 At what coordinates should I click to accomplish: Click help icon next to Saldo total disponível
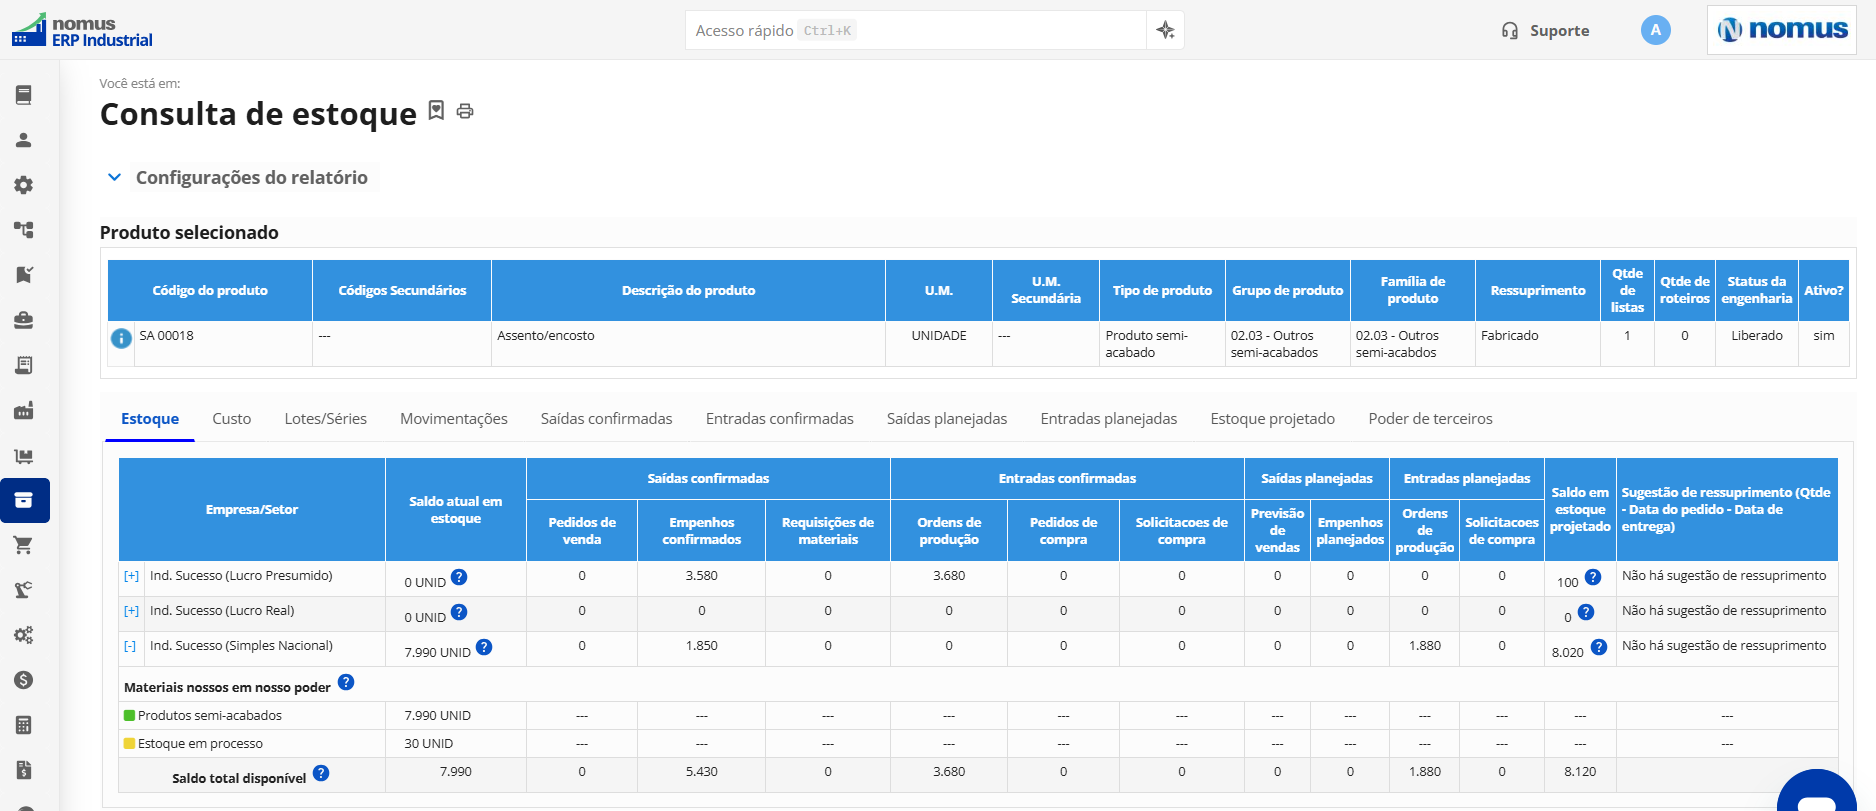321,773
